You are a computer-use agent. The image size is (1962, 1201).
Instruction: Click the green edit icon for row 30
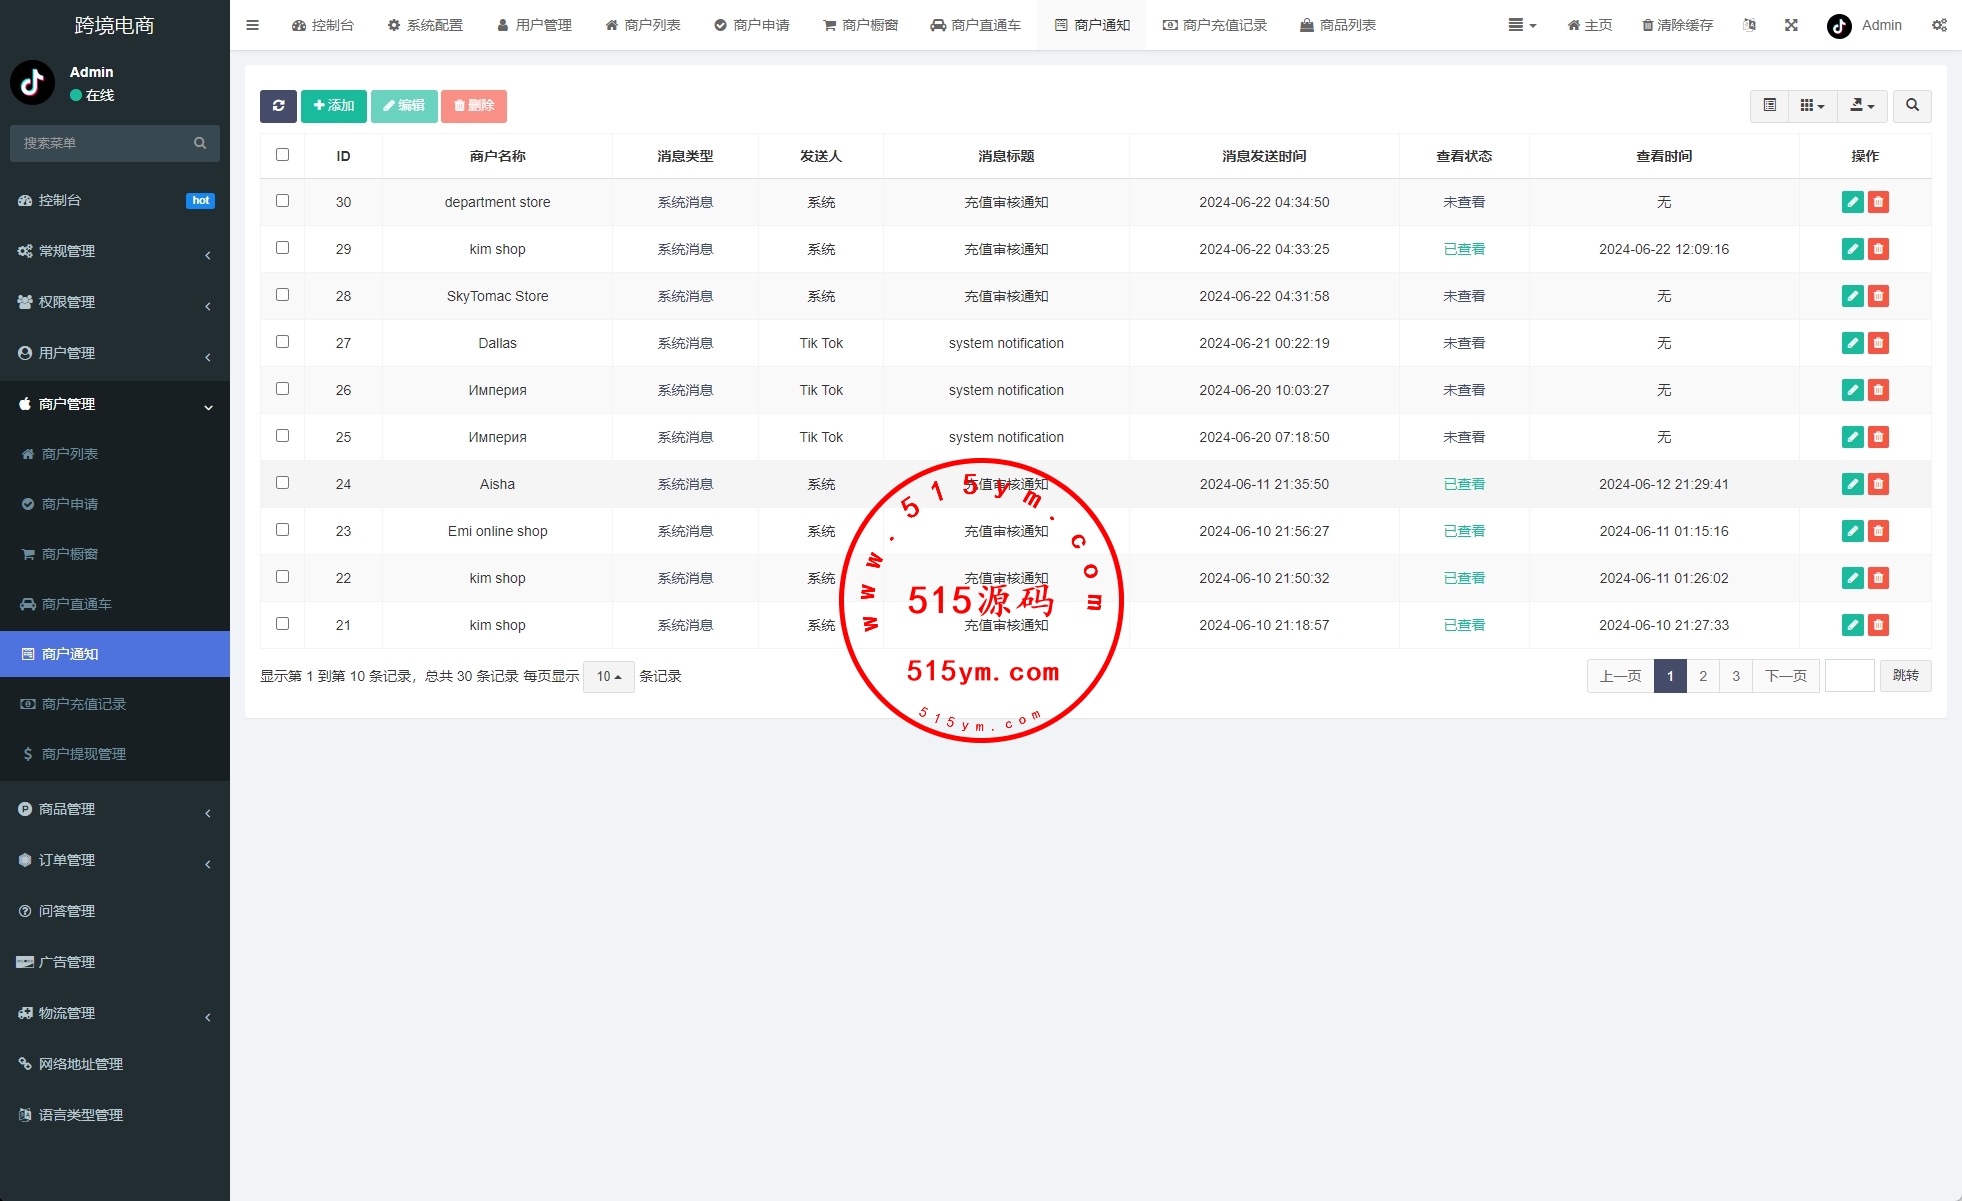click(x=1852, y=202)
